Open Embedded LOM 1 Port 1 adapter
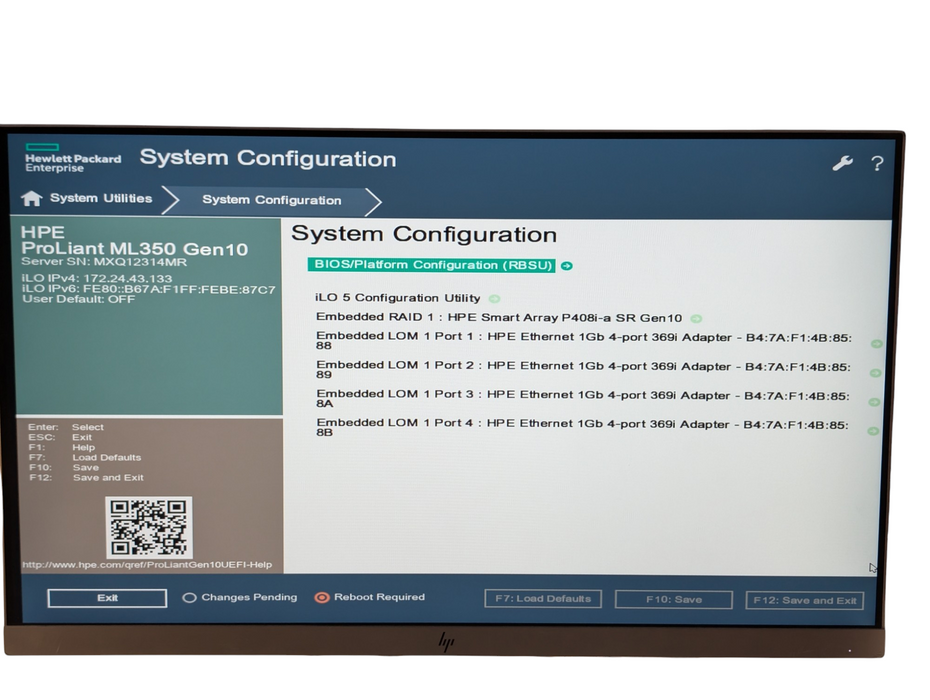The image size is (930, 700). 584,341
